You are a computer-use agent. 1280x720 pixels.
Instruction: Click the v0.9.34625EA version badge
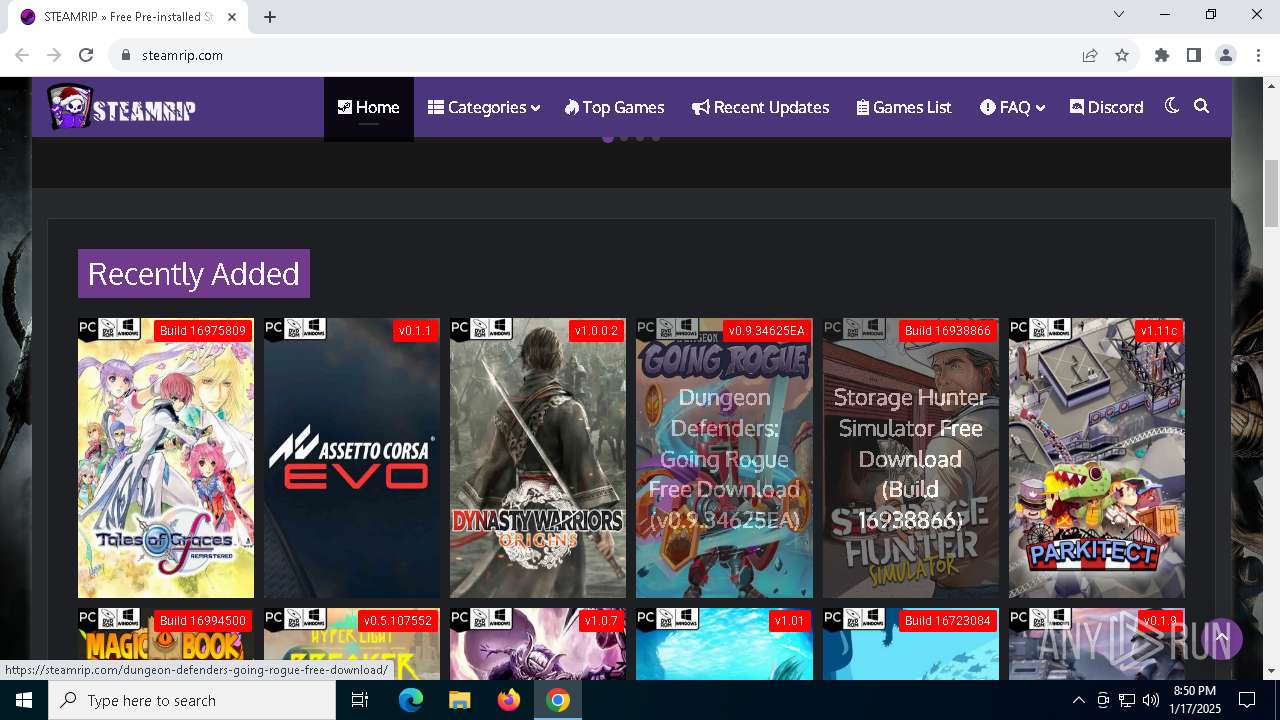point(766,330)
